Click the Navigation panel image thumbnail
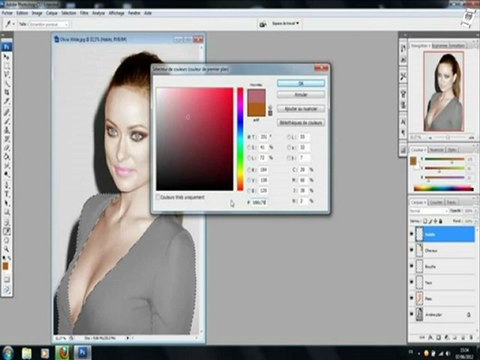The image size is (480, 360). point(444,91)
